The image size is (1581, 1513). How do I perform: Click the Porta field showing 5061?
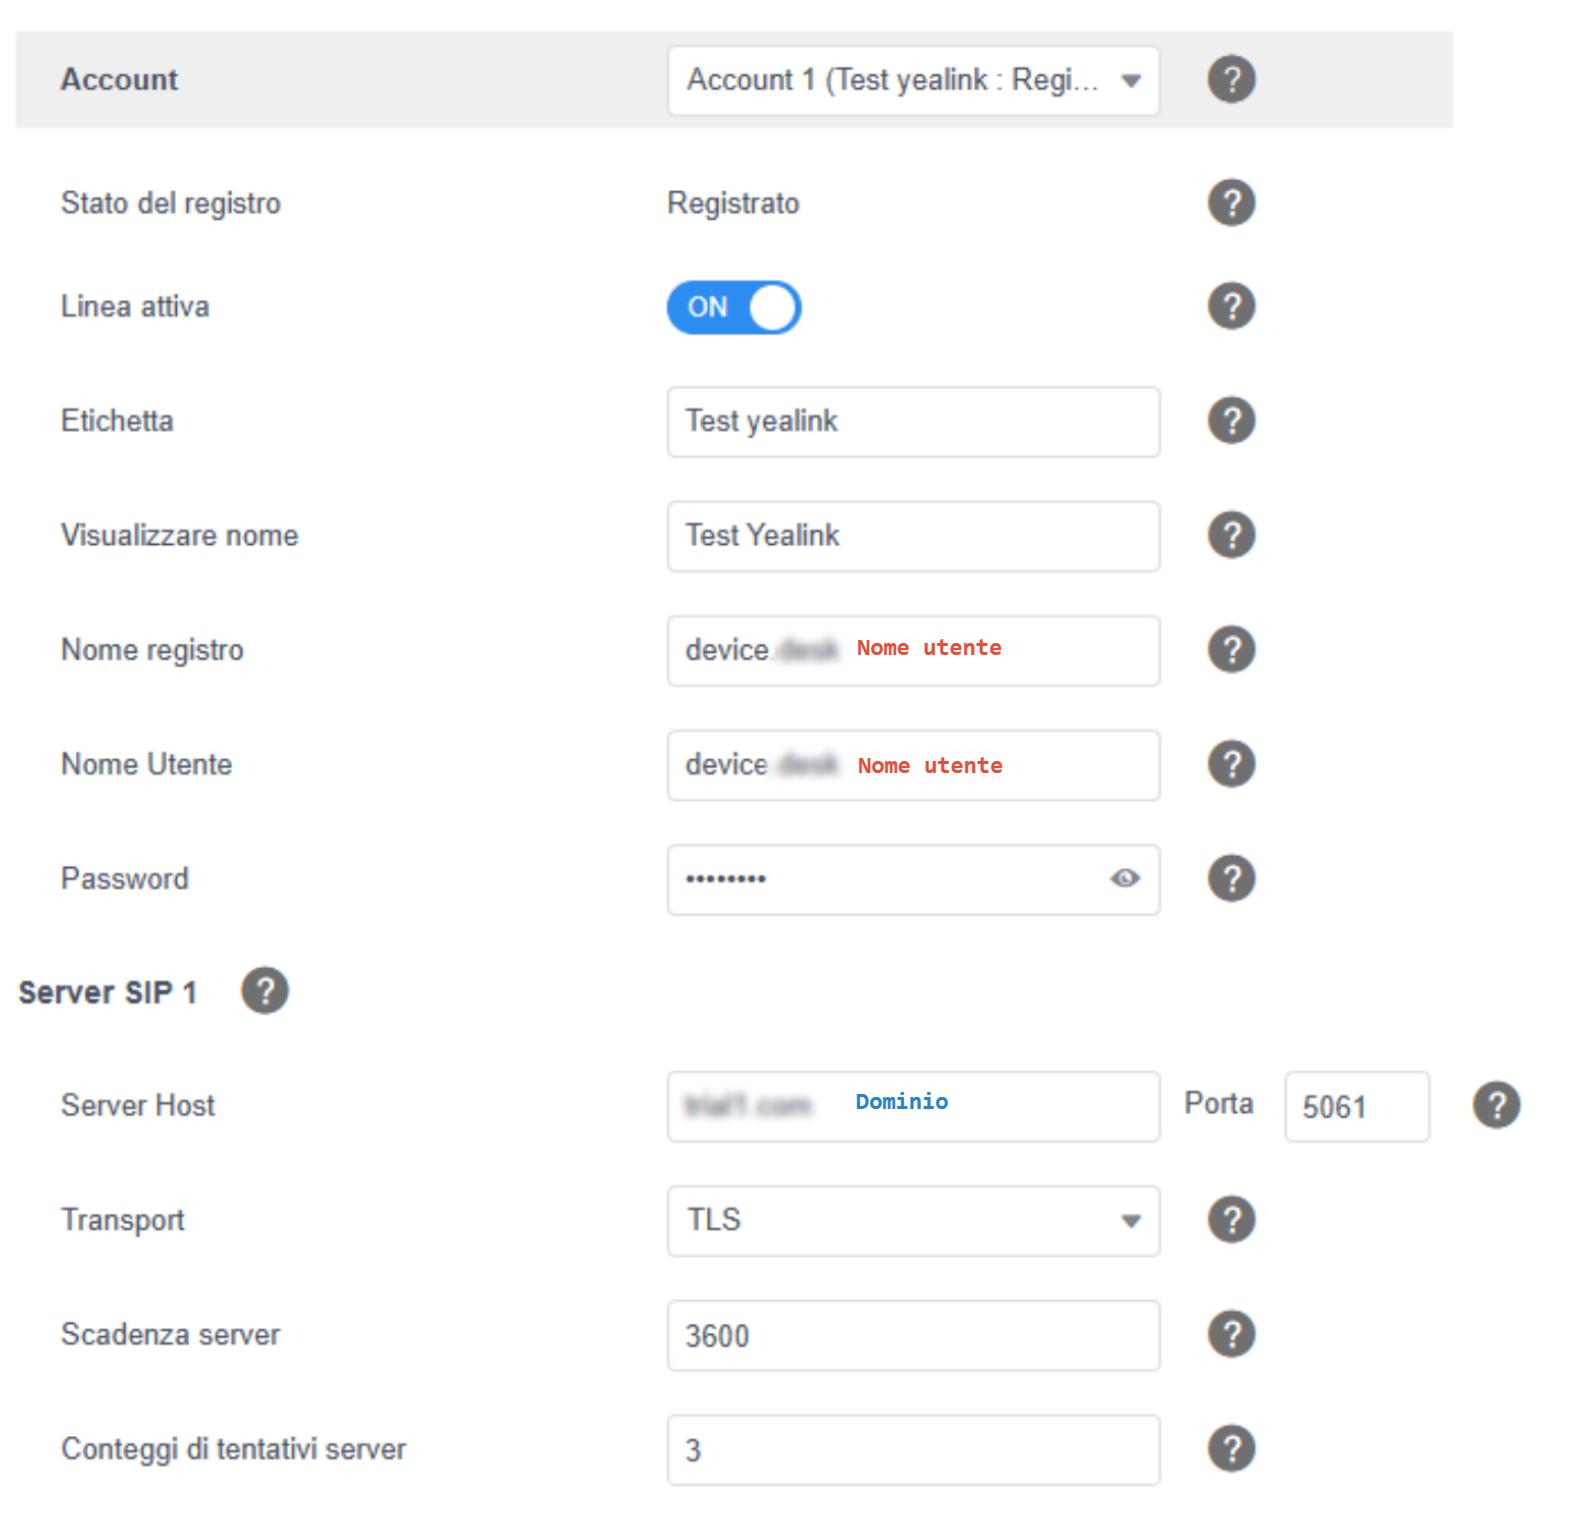[1356, 1107]
